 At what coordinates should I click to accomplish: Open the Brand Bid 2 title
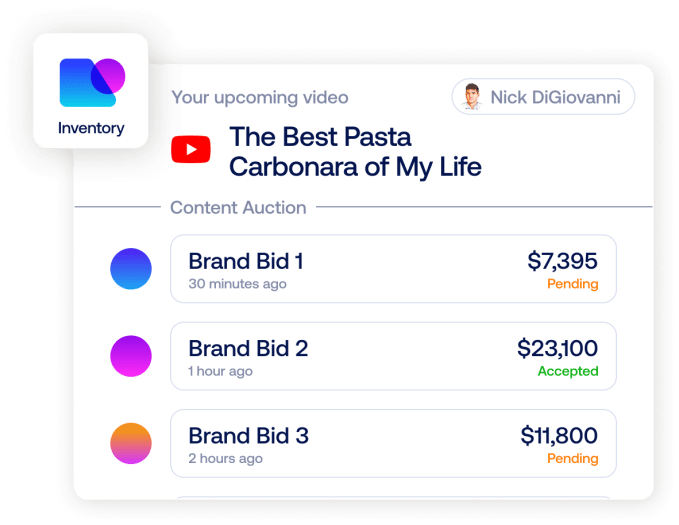click(248, 349)
